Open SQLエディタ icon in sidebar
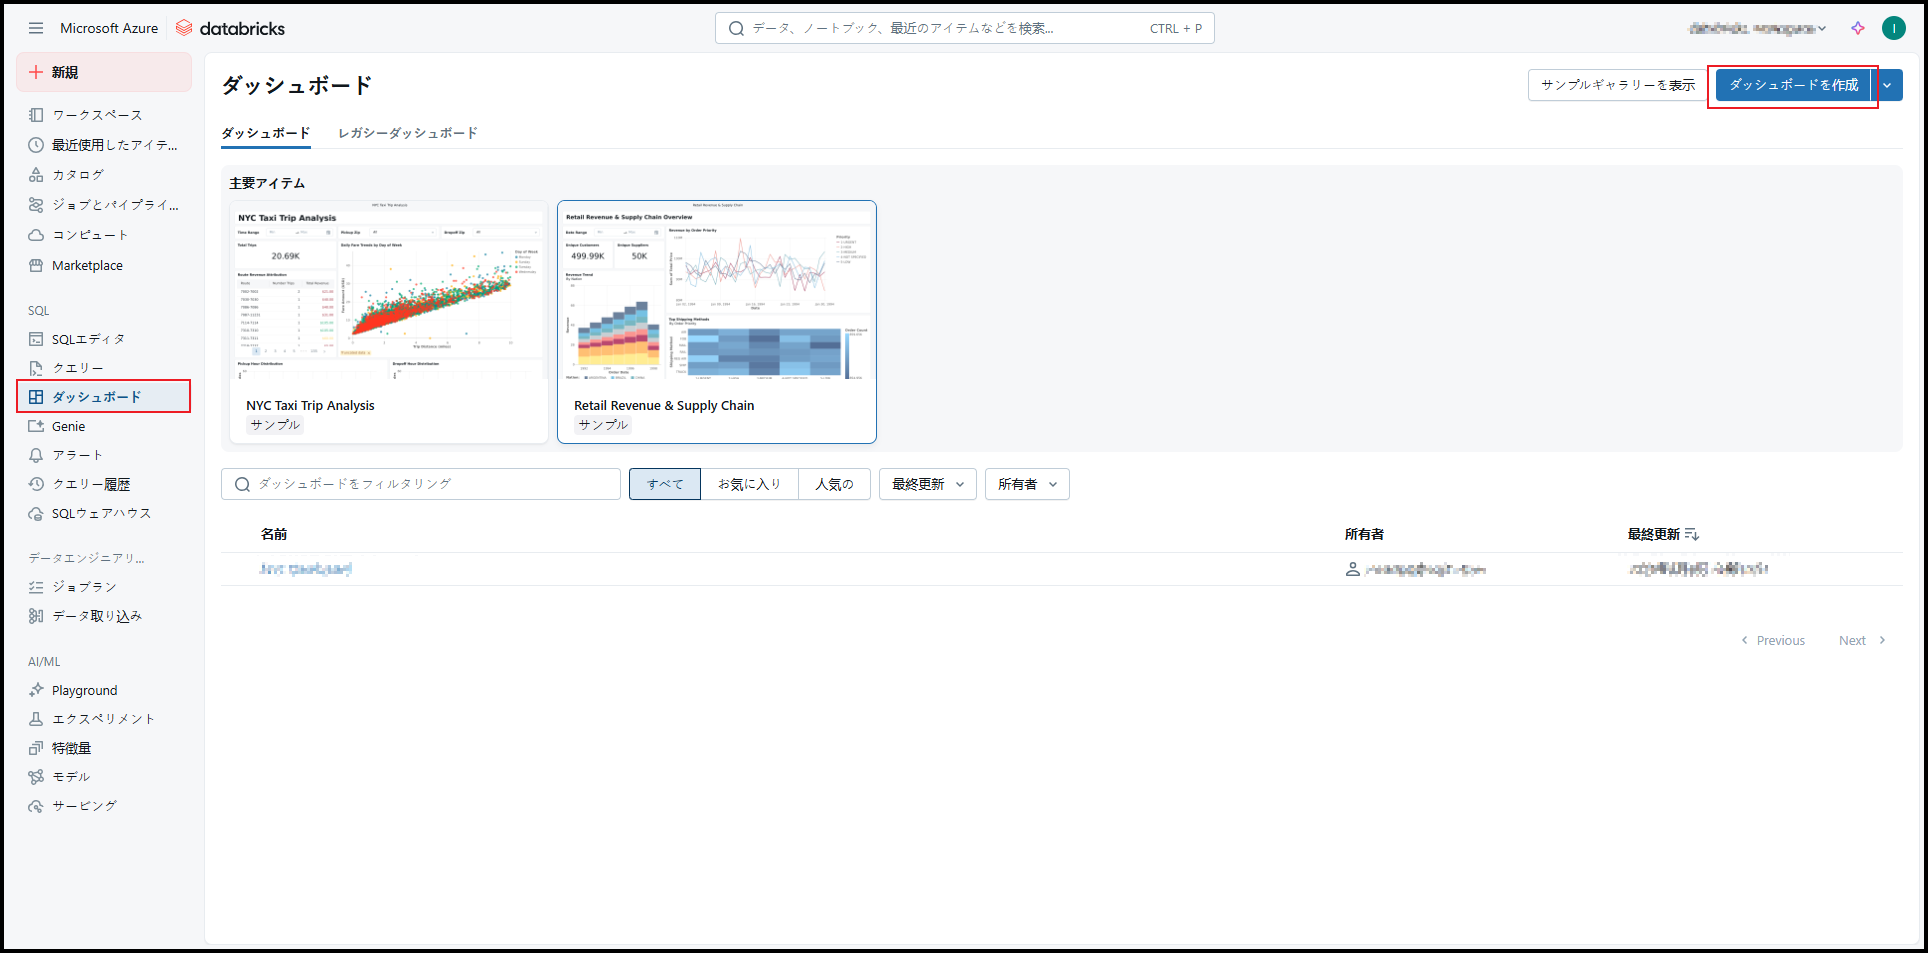Viewport: 1928px width, 953px height. pyautogui.click(x=36, y=339)
